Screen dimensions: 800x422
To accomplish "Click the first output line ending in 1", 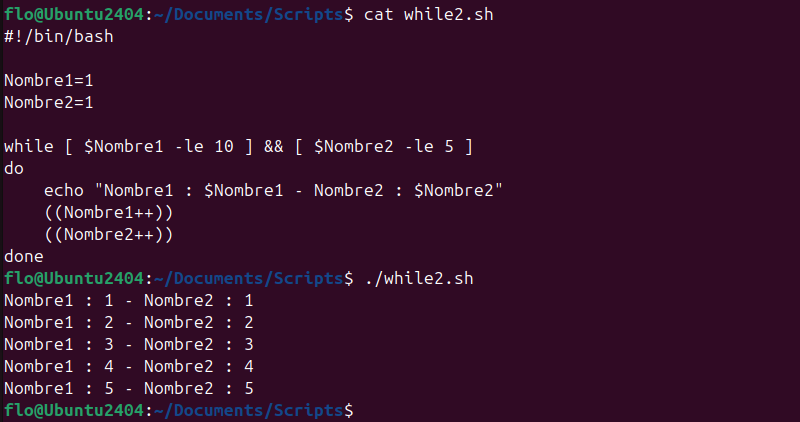I will coord(129,300).
